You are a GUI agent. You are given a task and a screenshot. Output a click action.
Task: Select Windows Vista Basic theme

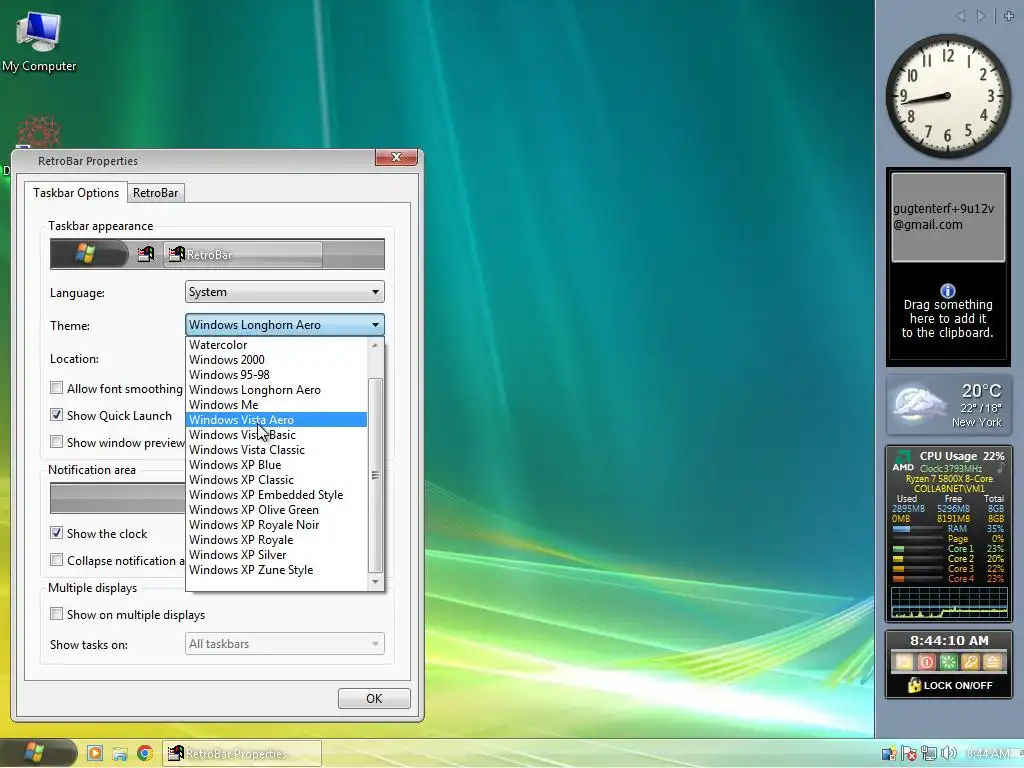tap(277, 435)
